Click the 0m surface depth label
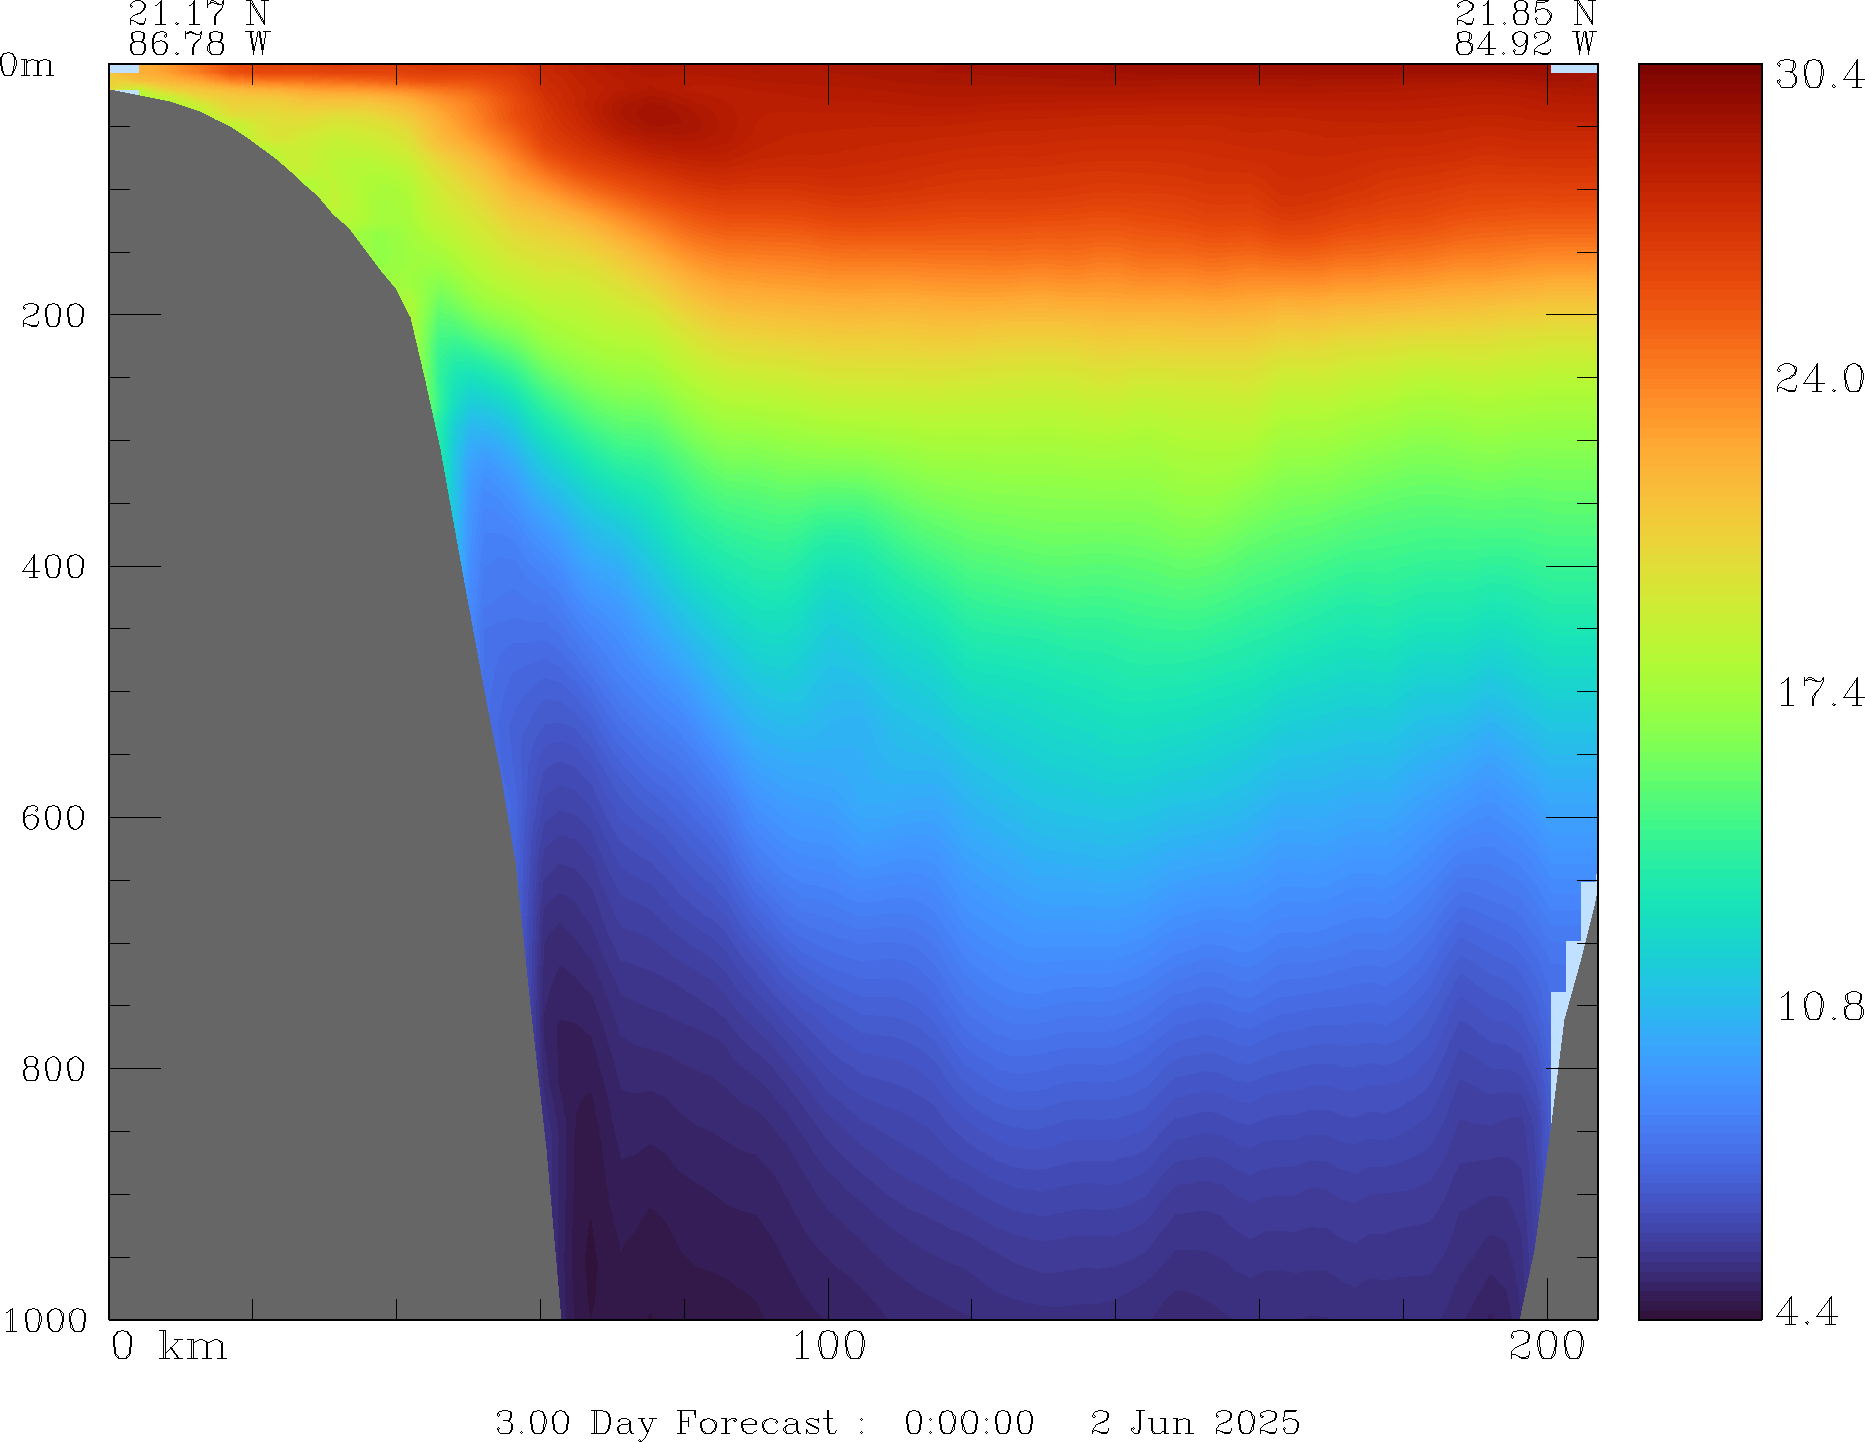The width and height of the screenshot is (1865, 1442). click(x=28, y=66)
